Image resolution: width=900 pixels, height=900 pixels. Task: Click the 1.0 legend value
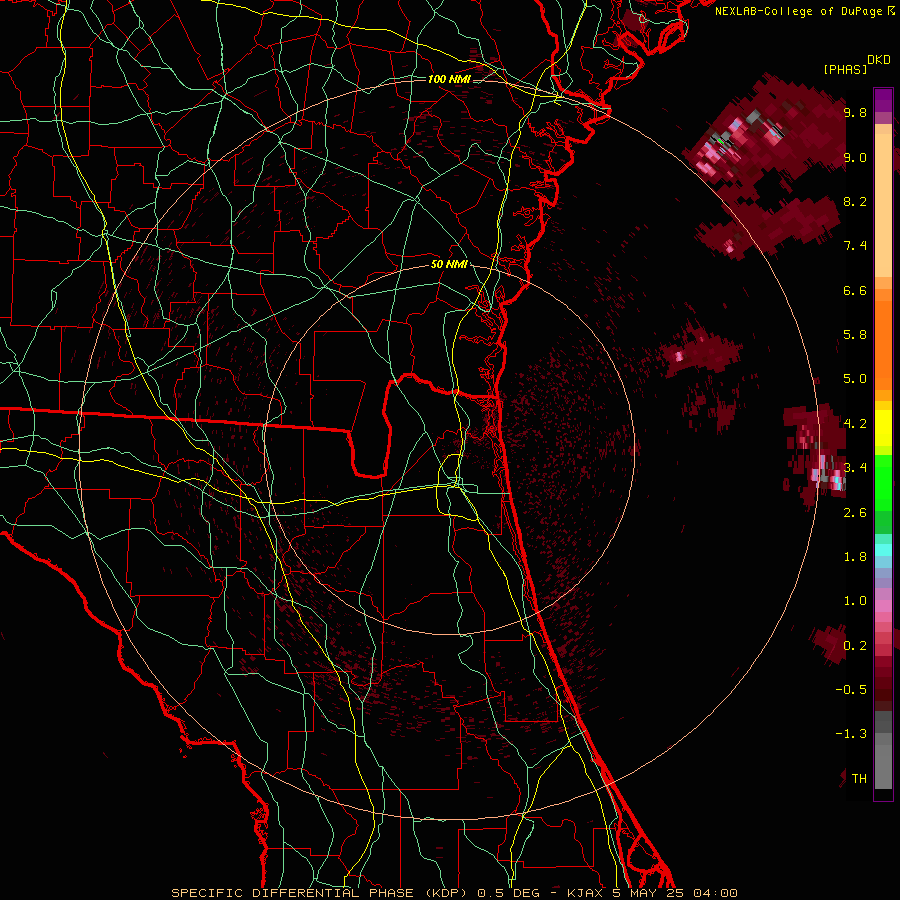coord(855,601)
